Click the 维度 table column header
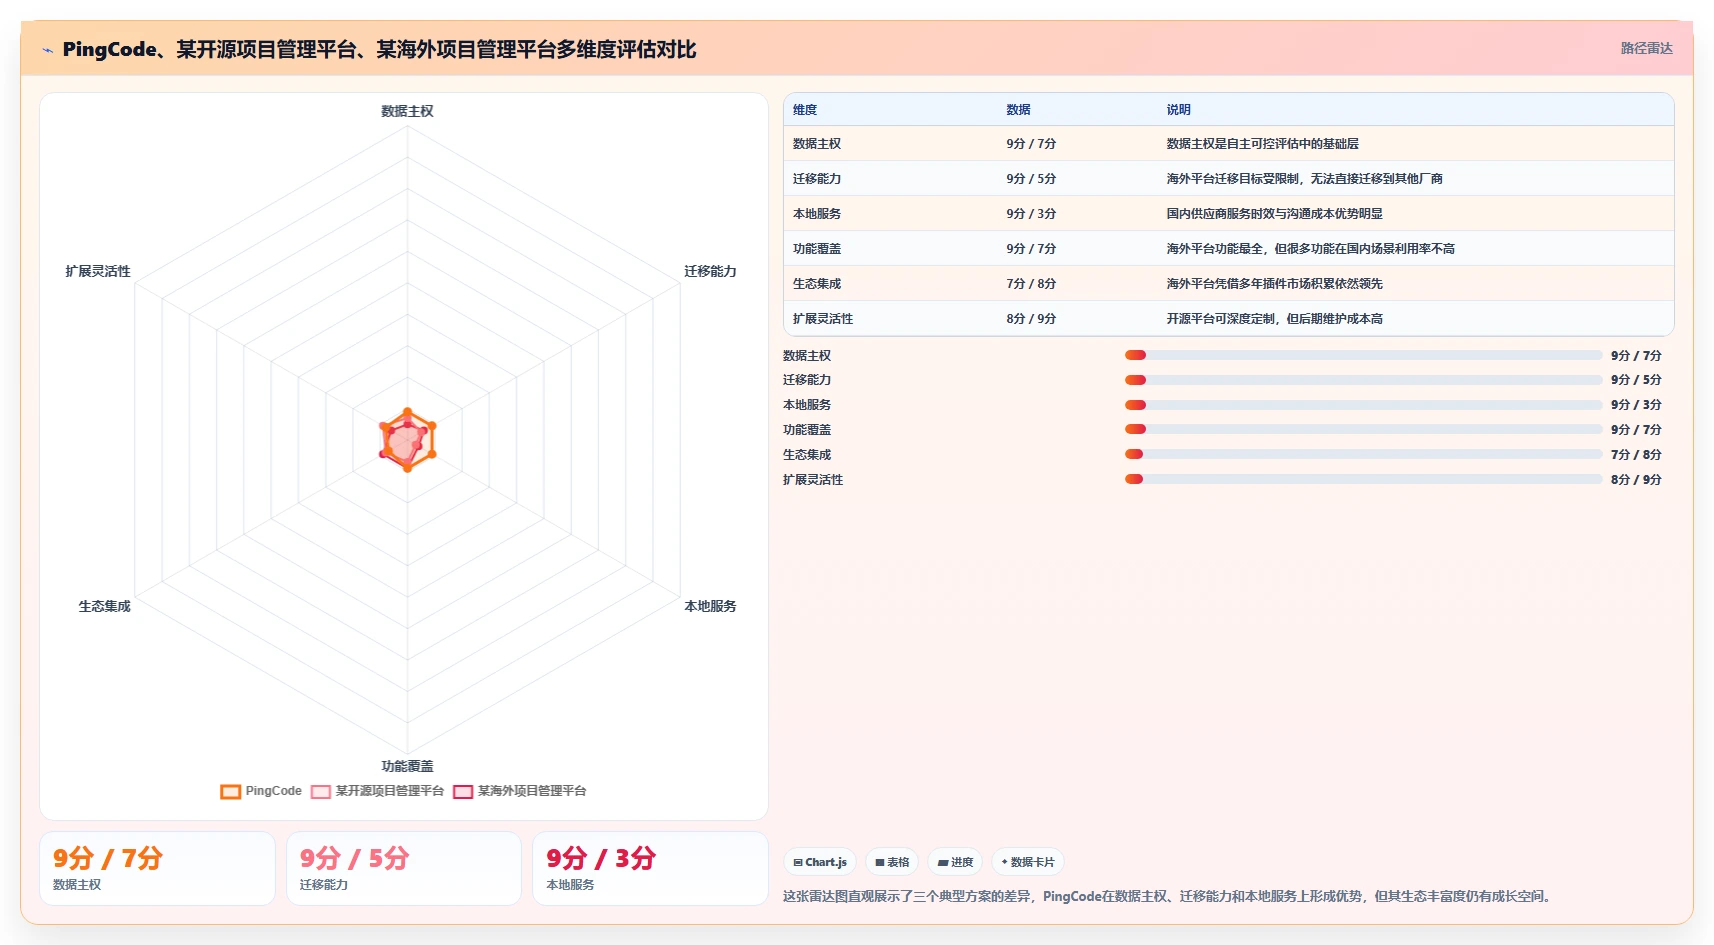The height and width of the screenshot is (945, 1714). tap(805, 110)
